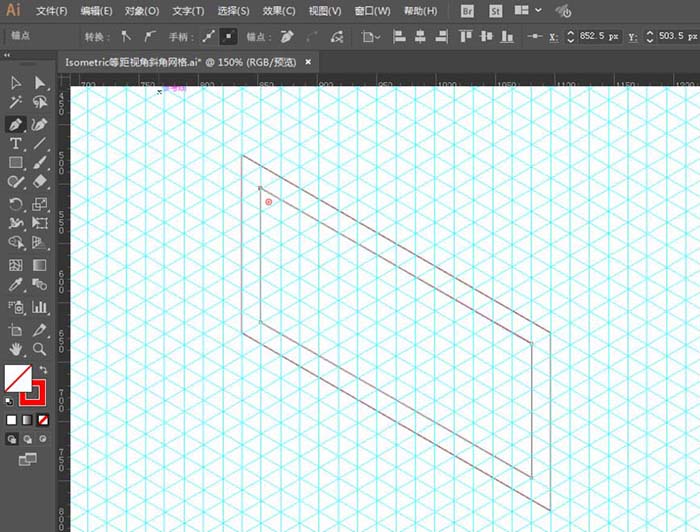This screenshot has height=532, width=700.
Task: Reset to default fill and stroke
Action: click(9, 401)
